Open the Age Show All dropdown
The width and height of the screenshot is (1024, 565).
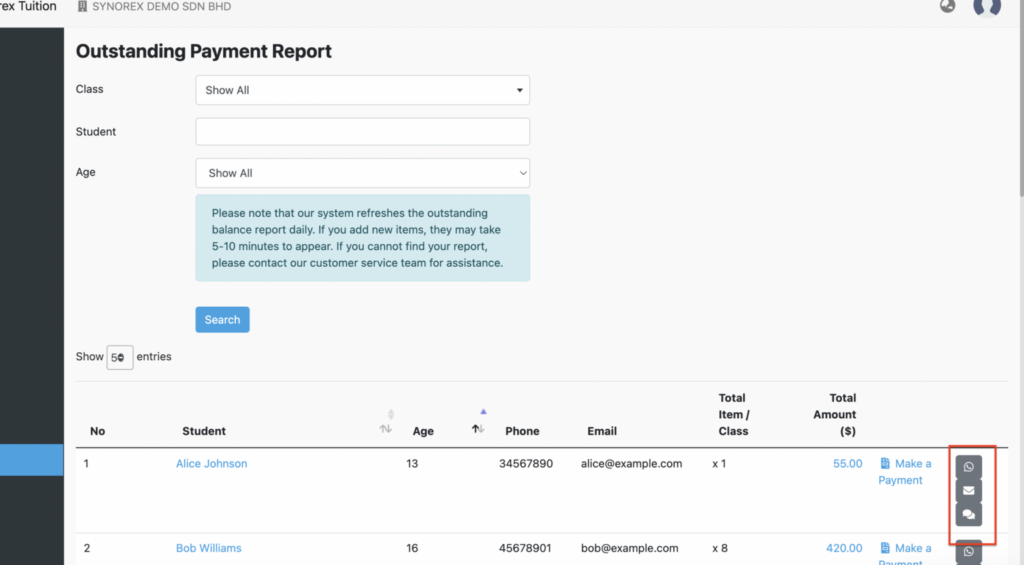point(362,173)
